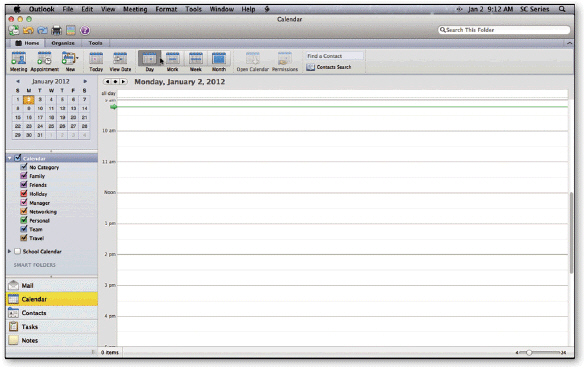Open Contacts Search
This screenshot has height=369, width=585.
(x=329, y=67)
